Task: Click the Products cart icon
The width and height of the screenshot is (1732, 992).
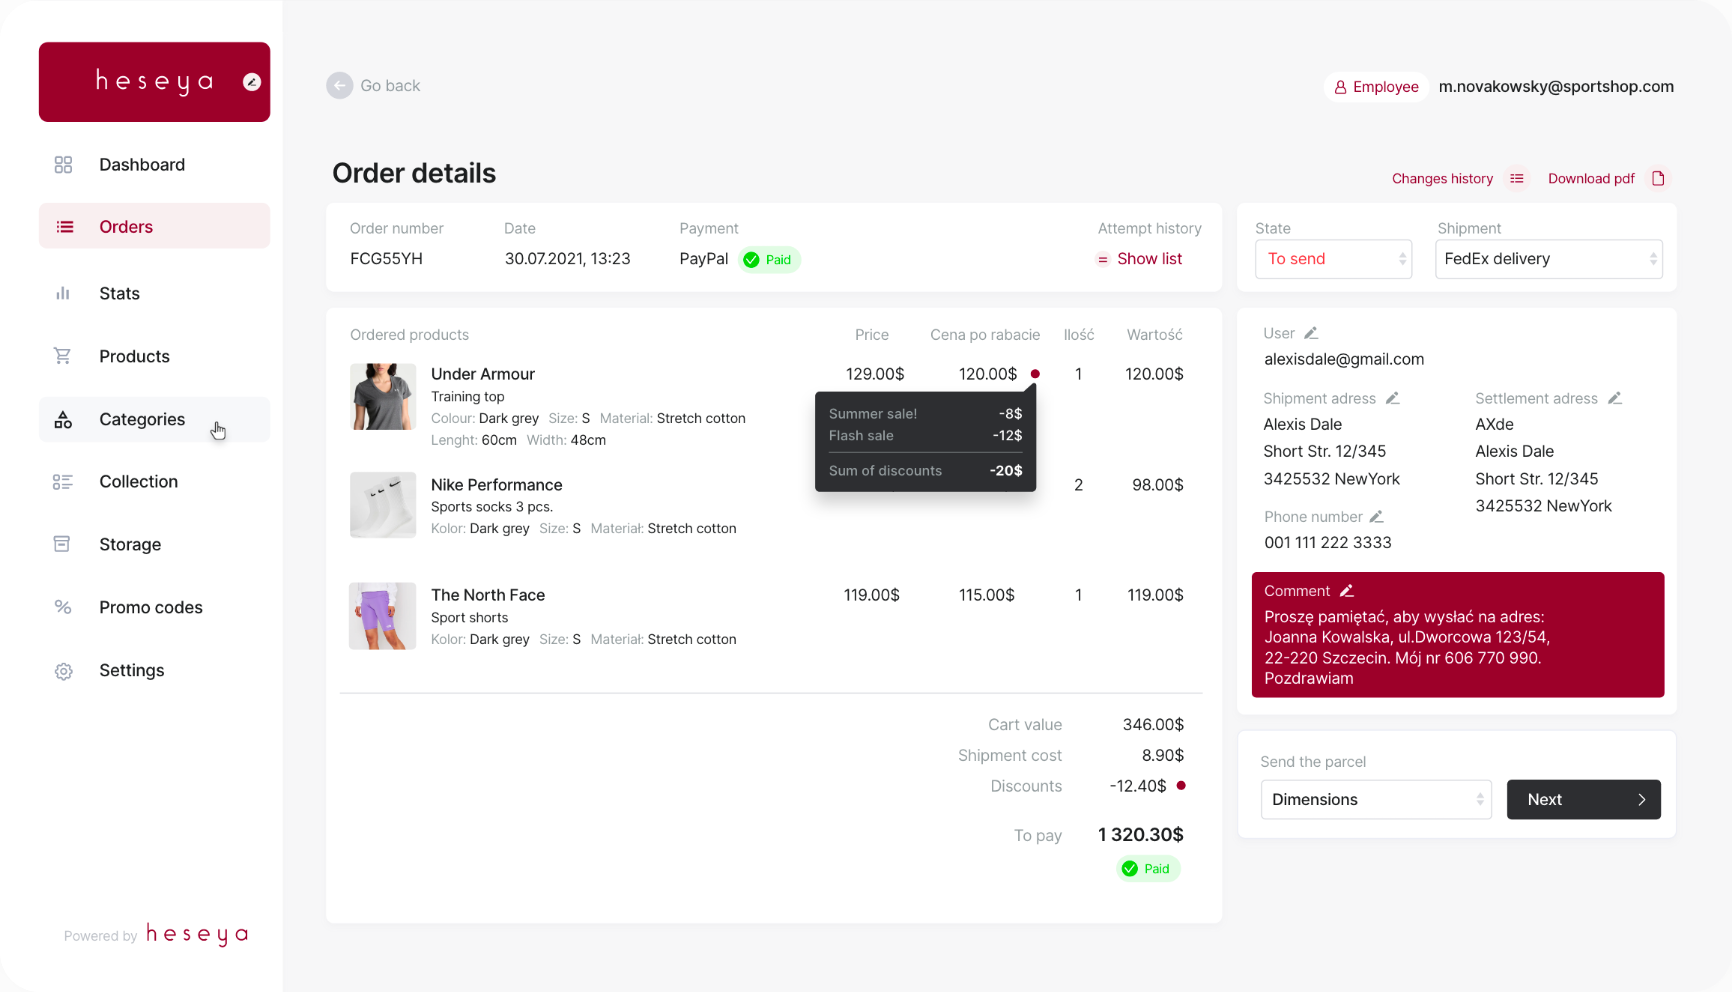Action: tap(63, 356)
